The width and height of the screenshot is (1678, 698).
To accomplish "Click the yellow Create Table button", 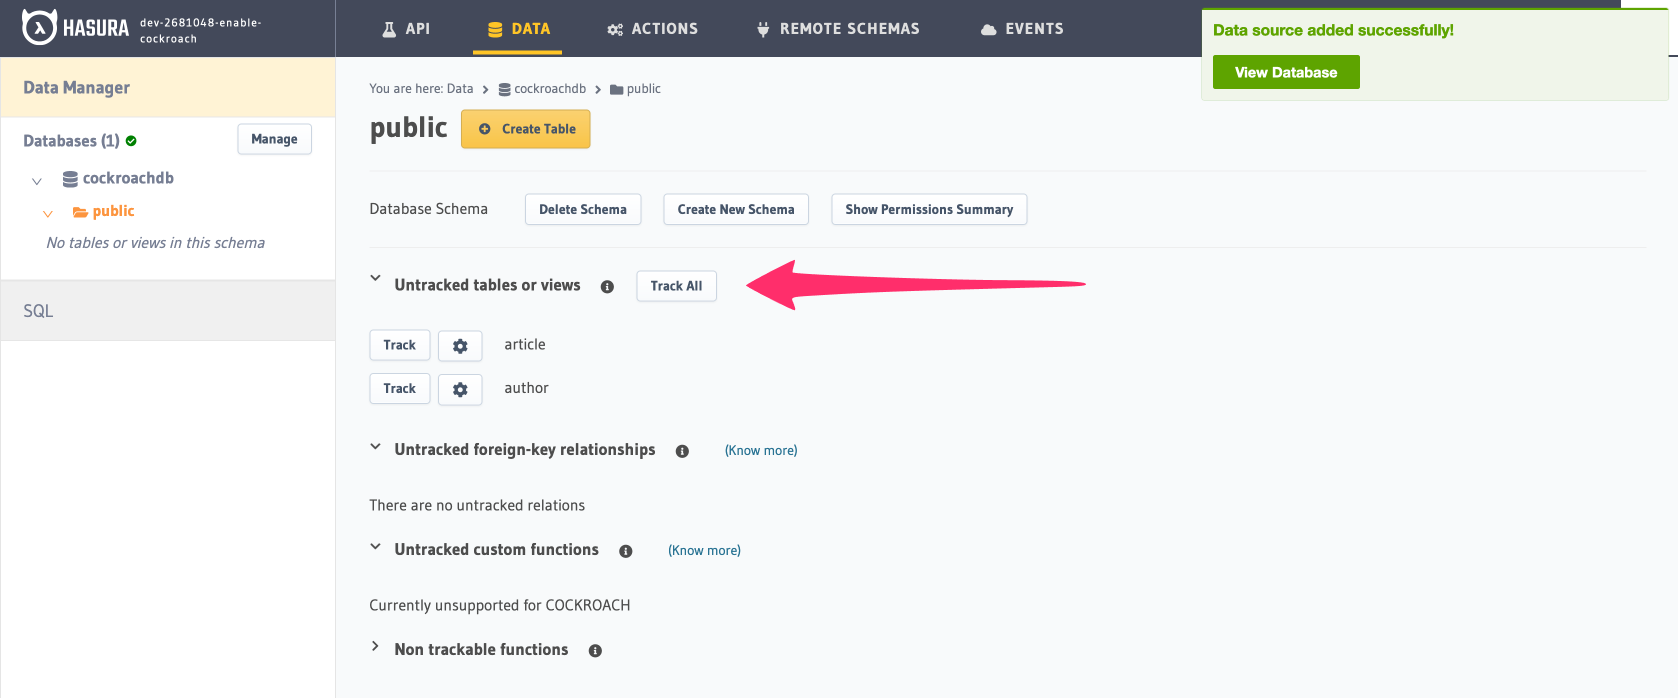I will click(x=526, y=129).
